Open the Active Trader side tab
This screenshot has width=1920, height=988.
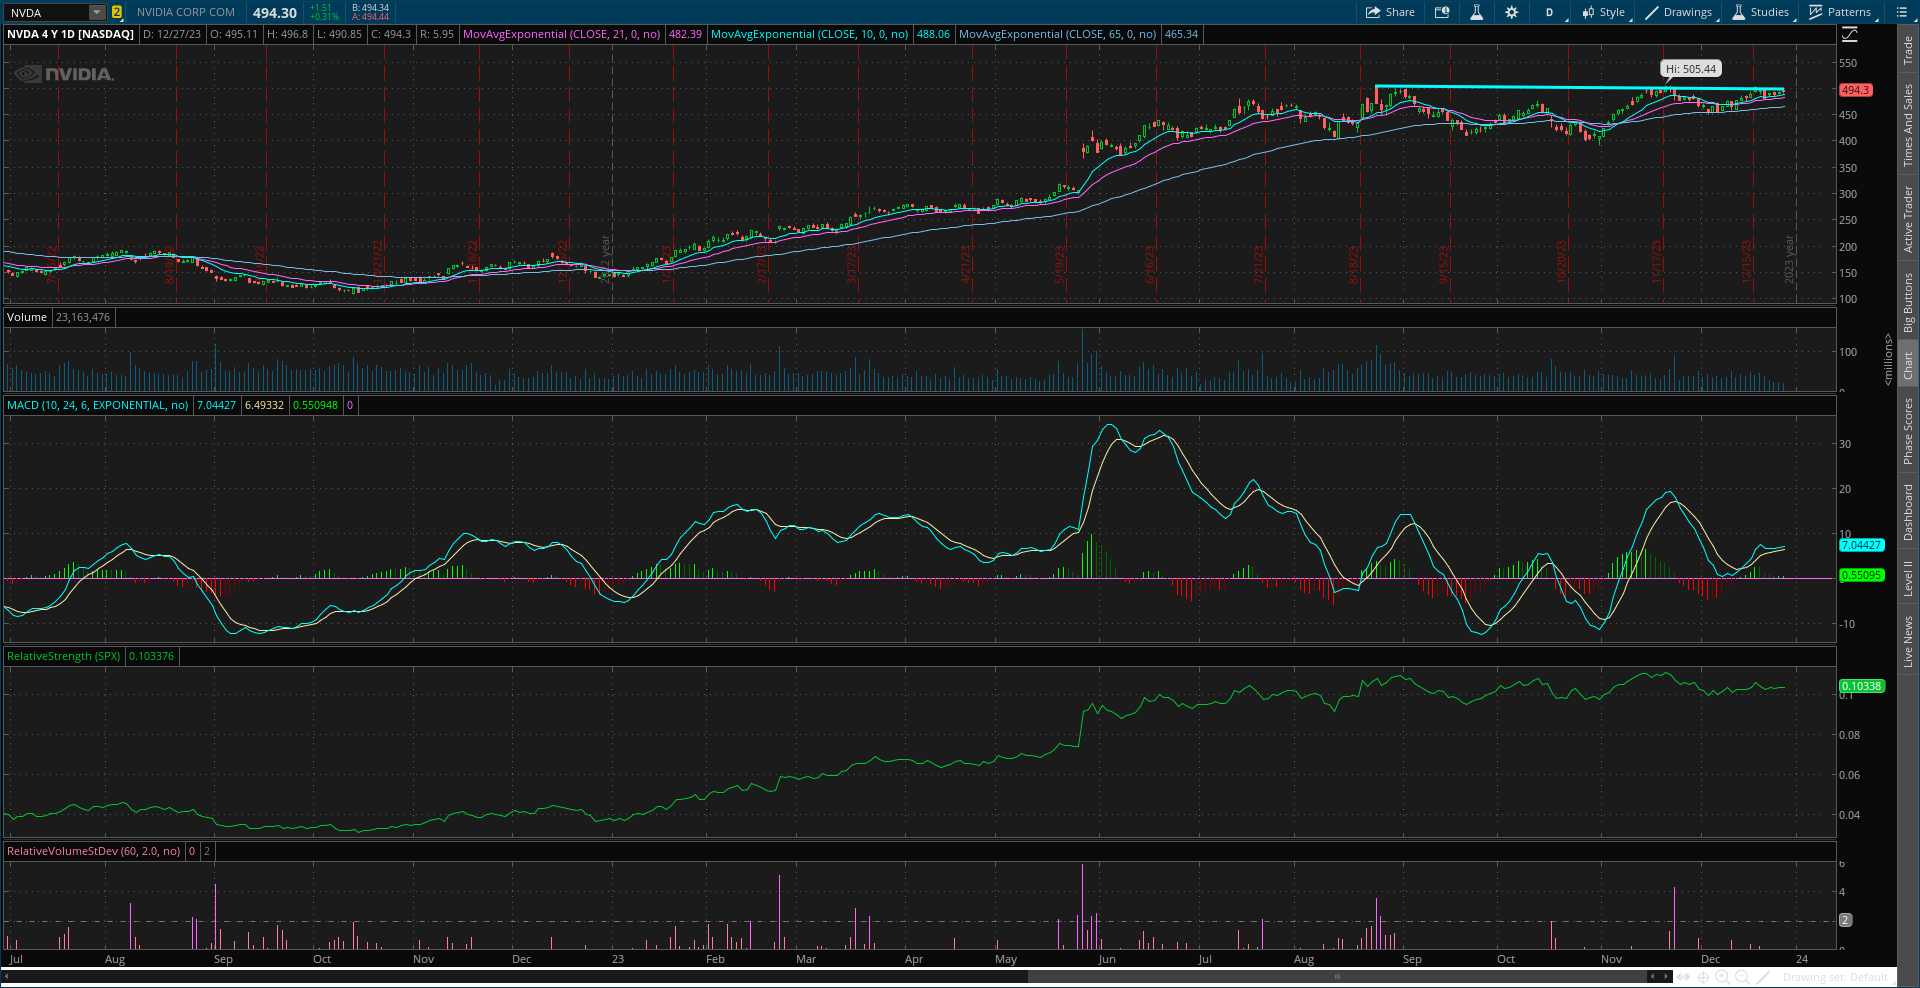(1908, 219)
